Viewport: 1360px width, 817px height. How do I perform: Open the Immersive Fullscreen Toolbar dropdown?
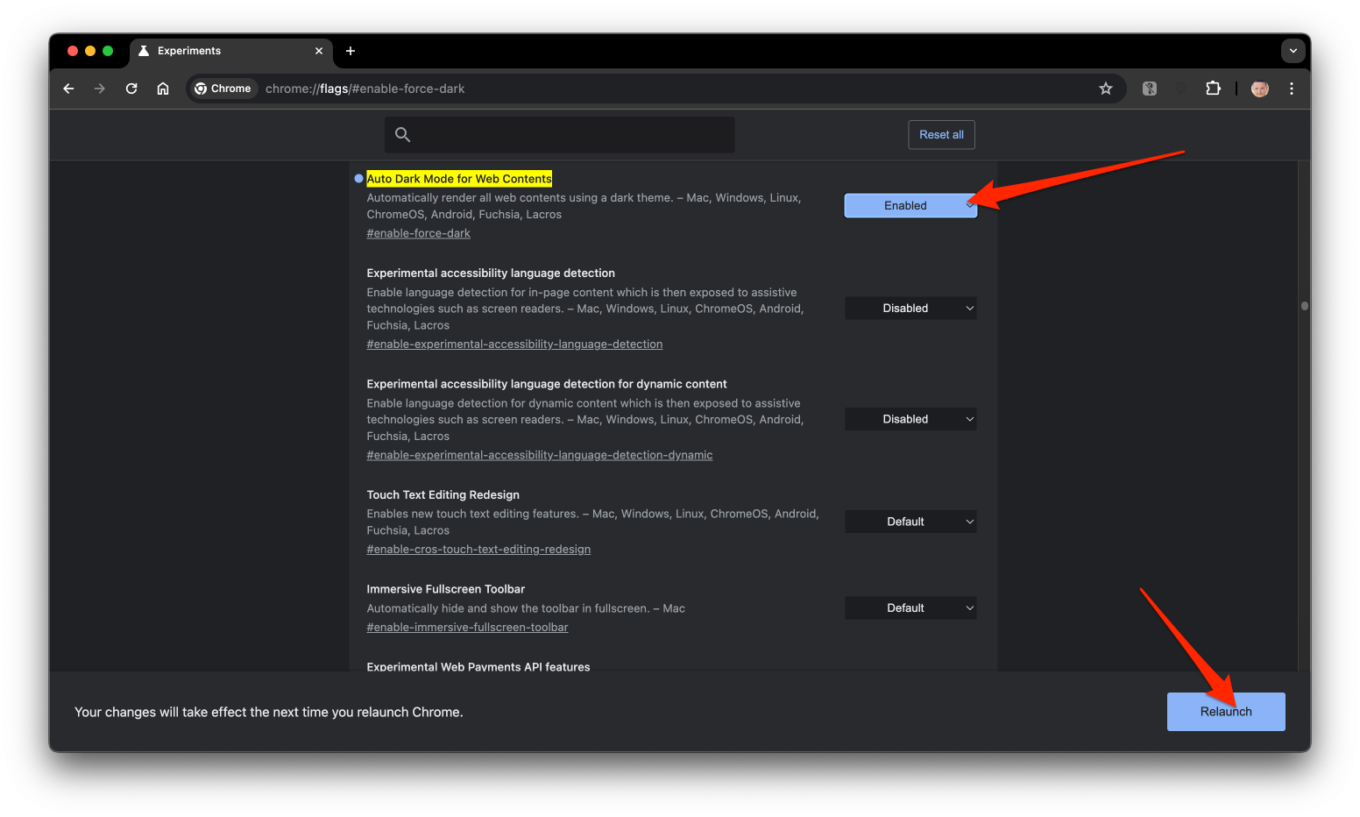coord(910,608)
